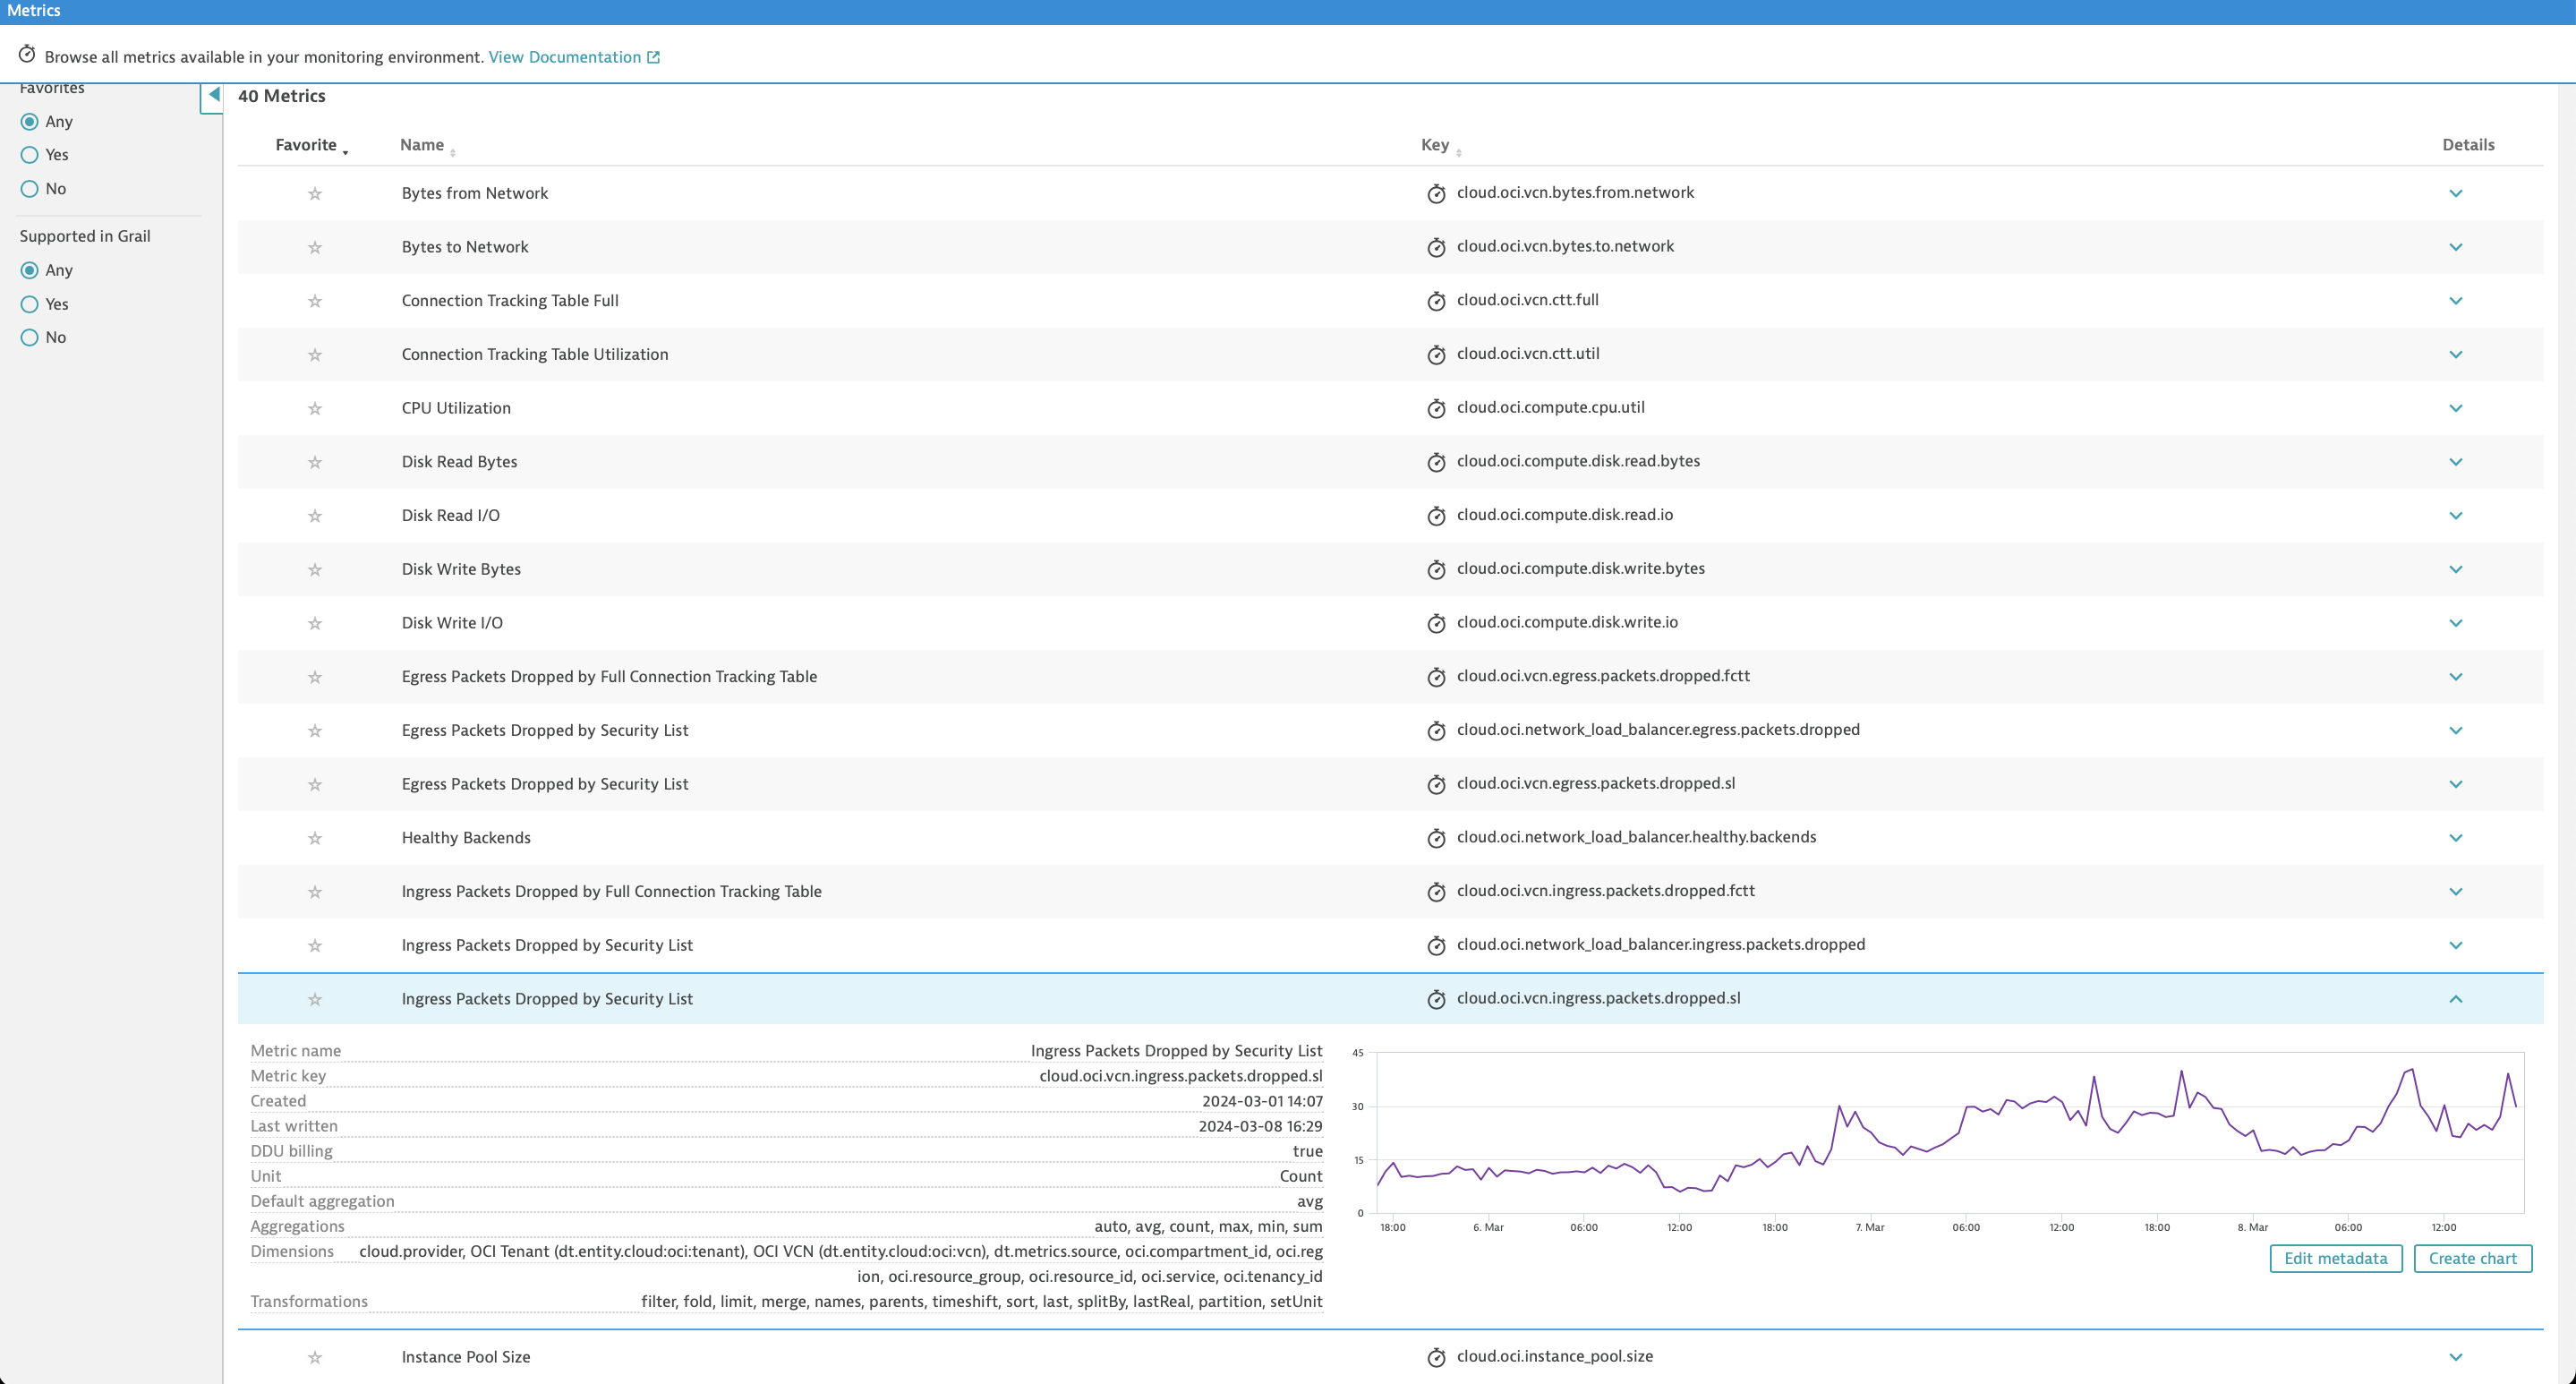The width and height of the screenshot is (2576, 1384).
Task: Expand details for Healthy Backends
Action: pos(2456,838)
